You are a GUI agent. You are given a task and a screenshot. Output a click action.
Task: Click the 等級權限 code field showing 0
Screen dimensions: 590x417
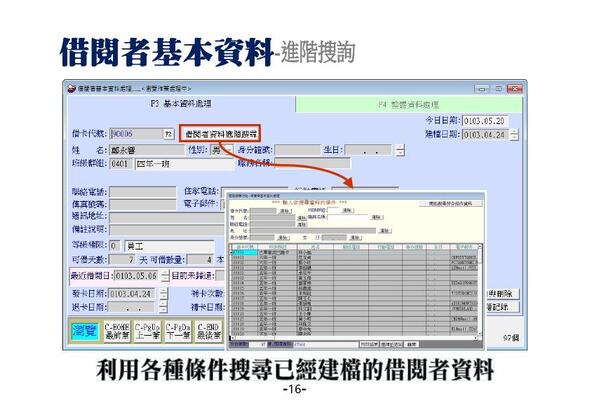click(x=114, y=246)
